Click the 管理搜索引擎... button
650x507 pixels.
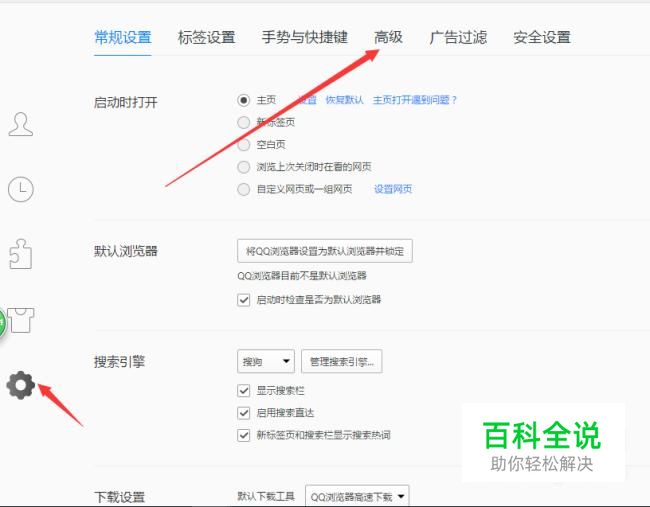(342, 361)
